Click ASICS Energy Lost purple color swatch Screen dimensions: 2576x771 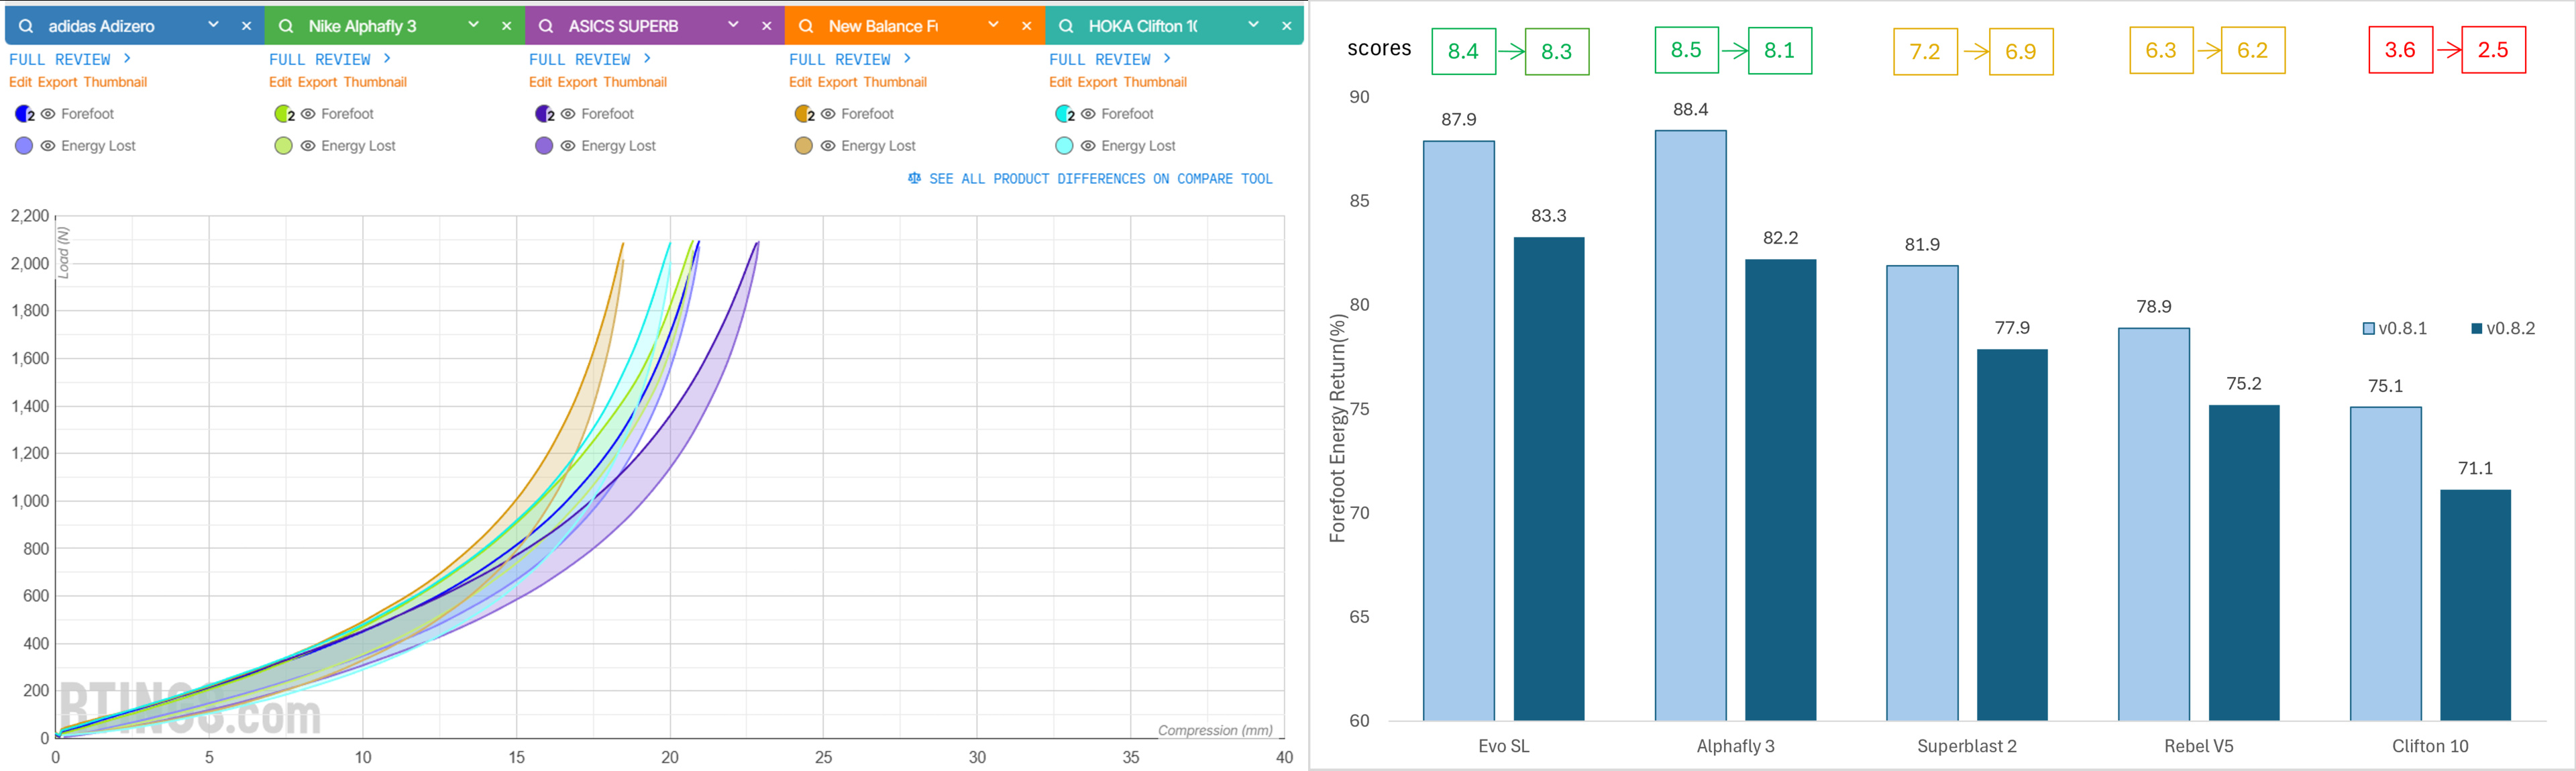pos(544,146)
